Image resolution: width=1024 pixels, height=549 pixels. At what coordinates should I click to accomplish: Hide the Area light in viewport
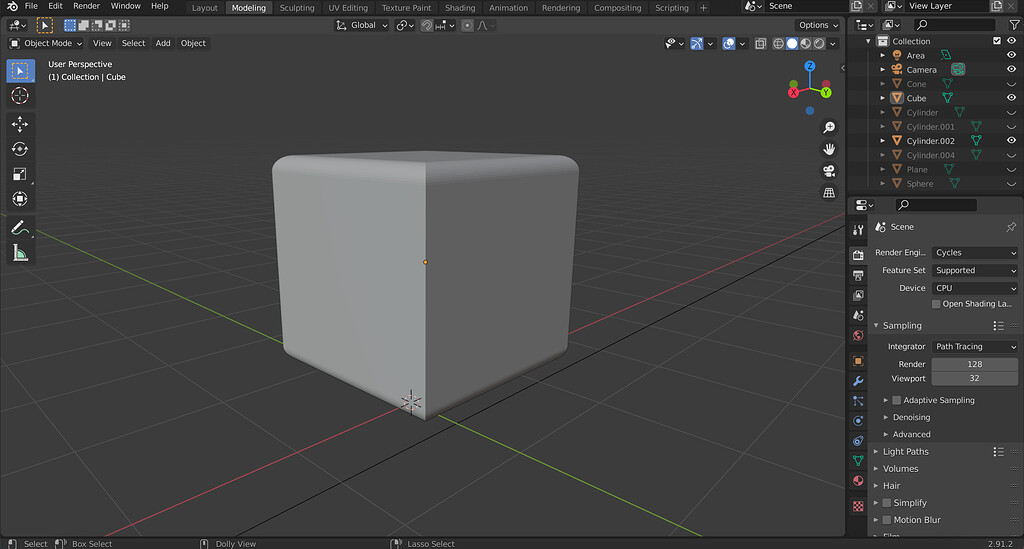tap(1011, 55)
